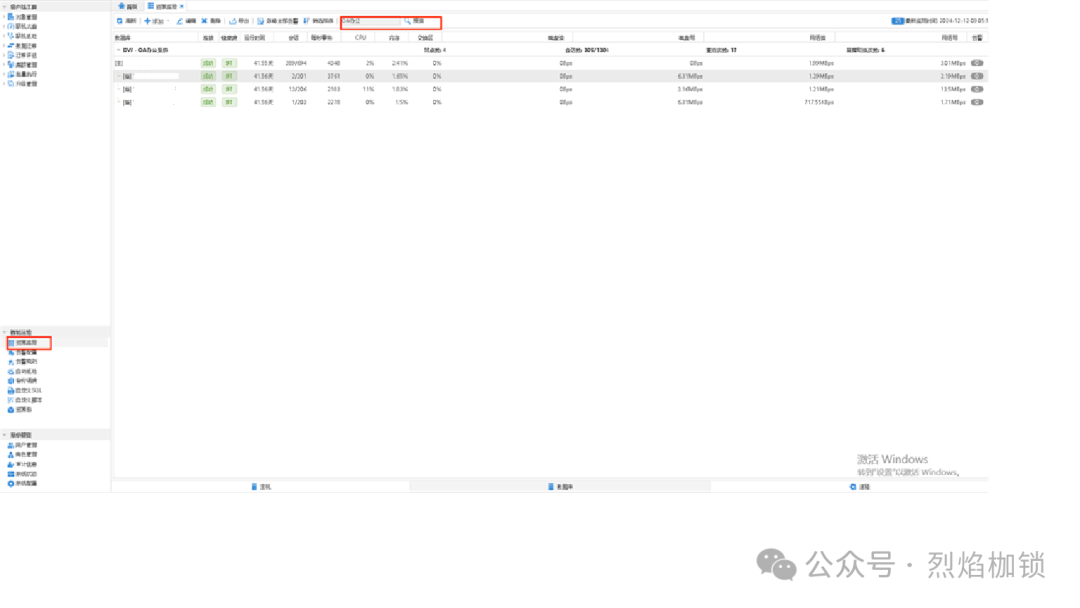Click the 系统配置 gear icon

pyautogui.click(x=10, y=484)
